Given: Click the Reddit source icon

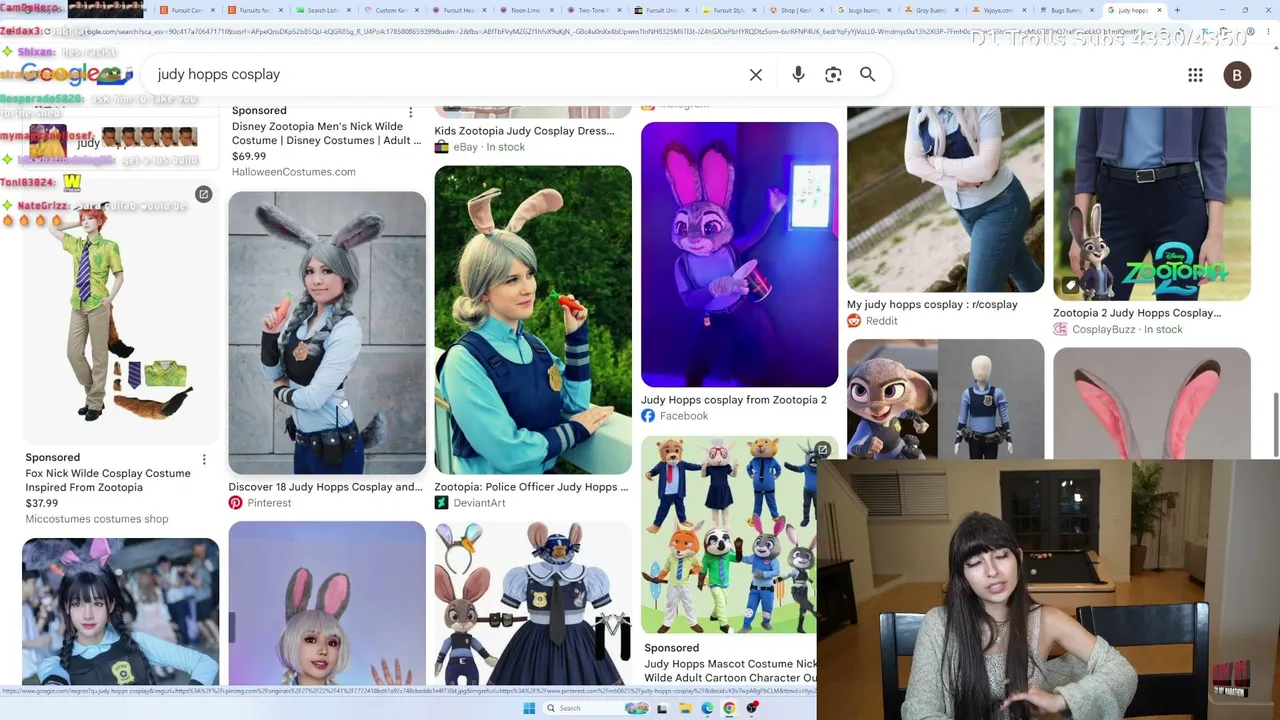Looking at the screenshot, I should click(x=854, y=321).
